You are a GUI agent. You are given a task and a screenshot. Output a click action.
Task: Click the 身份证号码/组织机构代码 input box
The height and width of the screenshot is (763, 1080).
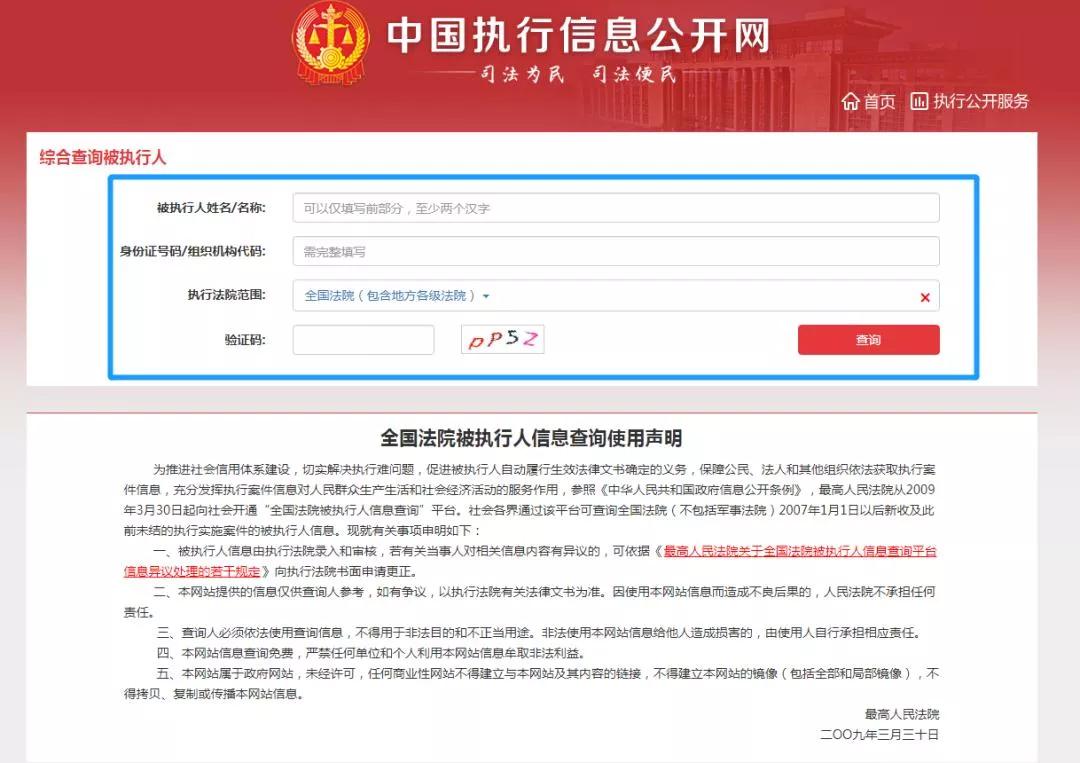coord(614,251)
